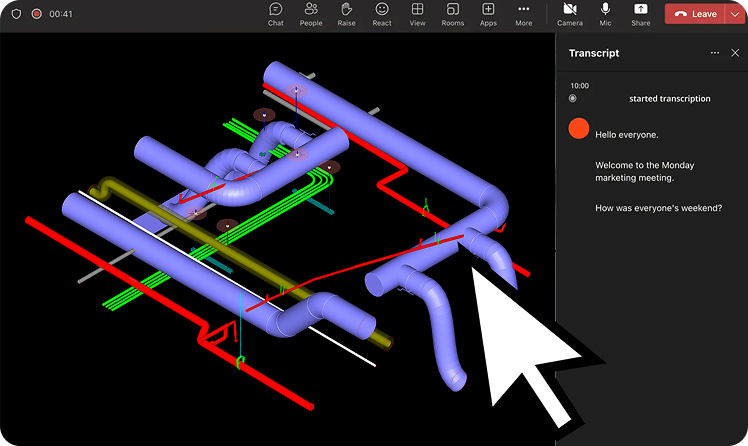This screenshot has width=748, height=446.
Task: Click the orange speaker avatar
Action: [x=578, y=128]
